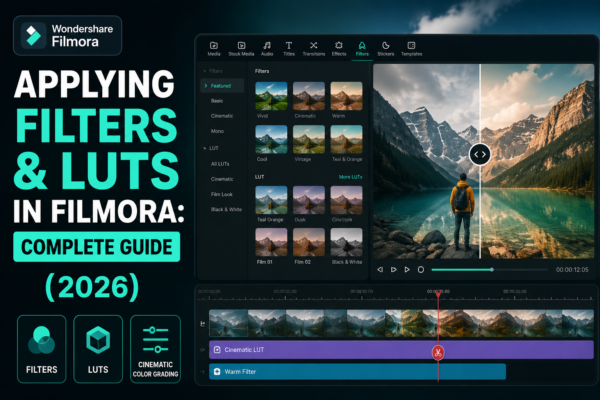The height and width of the screenshot is (400, 600).
Task: Select the Warm Filter clip on timeline
Action: [357, 371]
